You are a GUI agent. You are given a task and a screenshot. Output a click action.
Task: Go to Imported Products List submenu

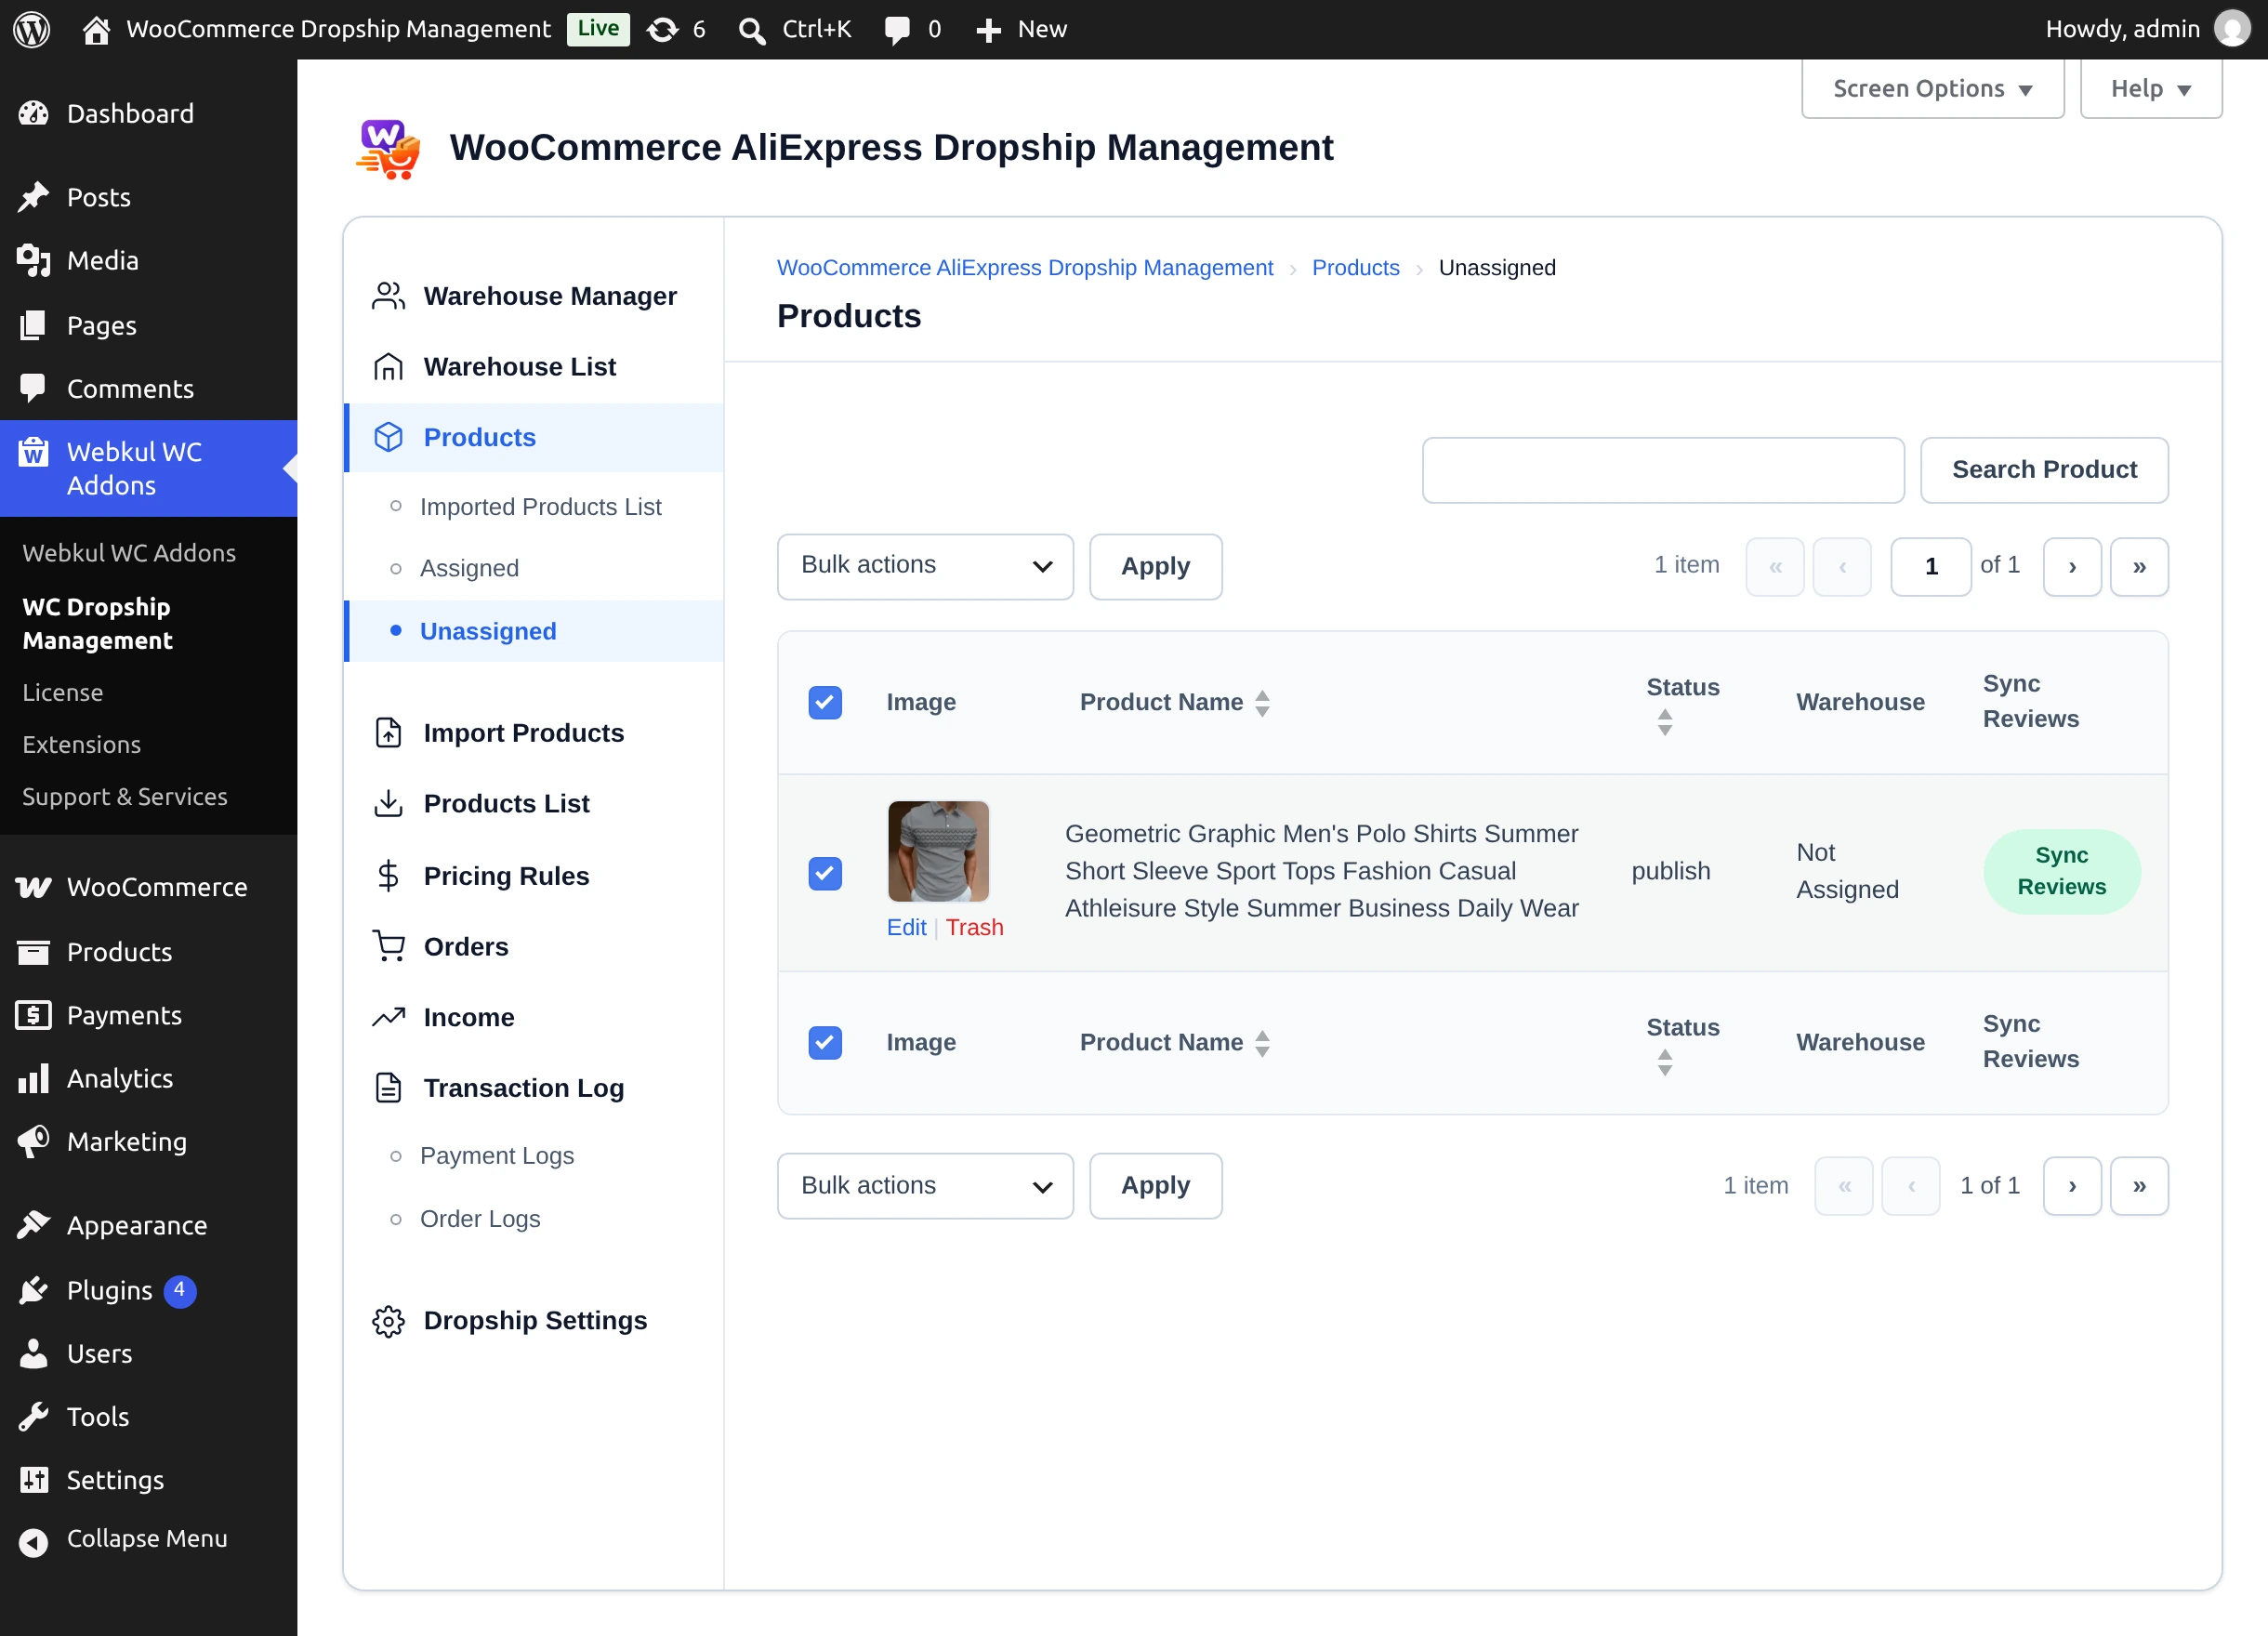pyautogui.click(x=541, y=507)
